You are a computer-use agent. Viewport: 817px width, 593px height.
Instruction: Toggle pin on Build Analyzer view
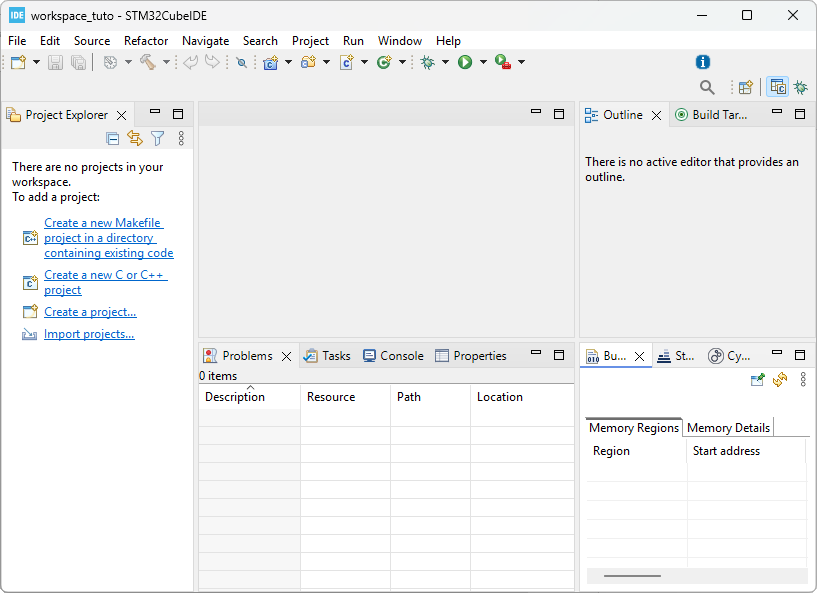pyautogui.click(x=758, y=380)
